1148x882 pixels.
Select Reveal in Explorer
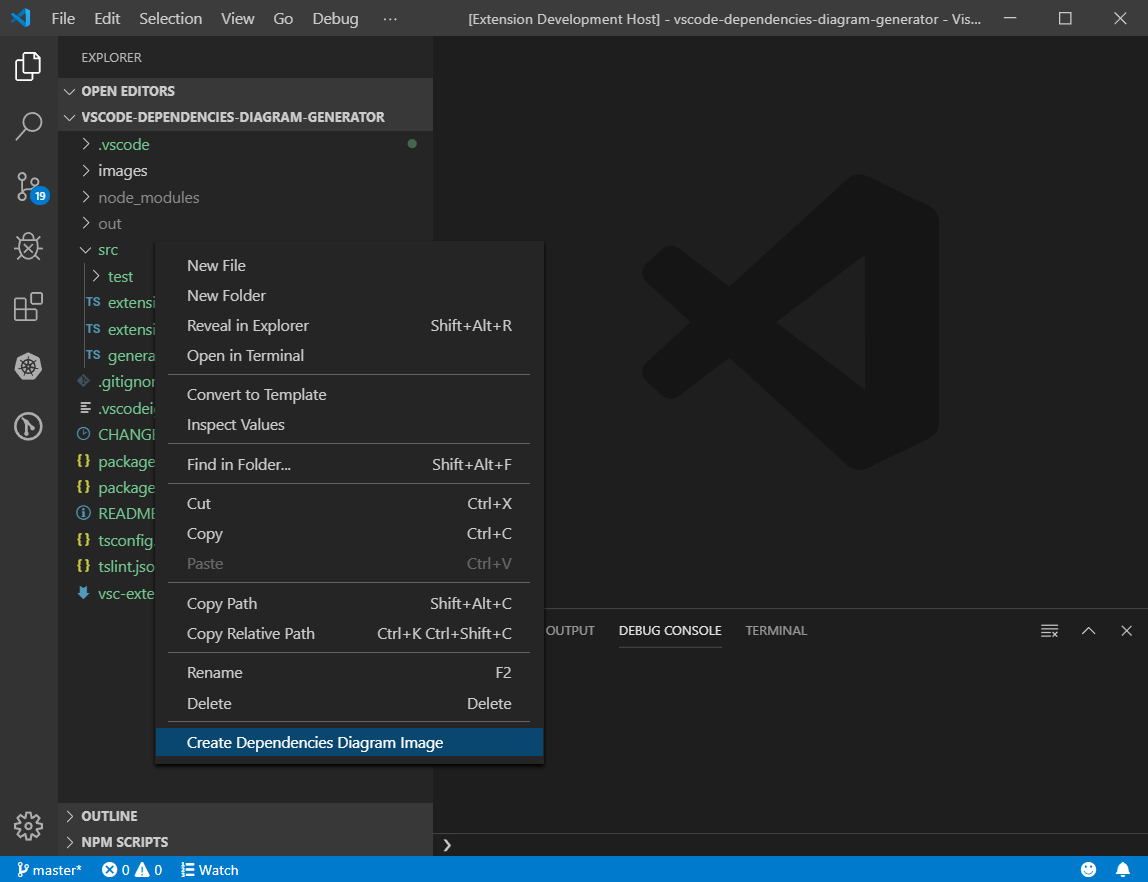point(349,326)
